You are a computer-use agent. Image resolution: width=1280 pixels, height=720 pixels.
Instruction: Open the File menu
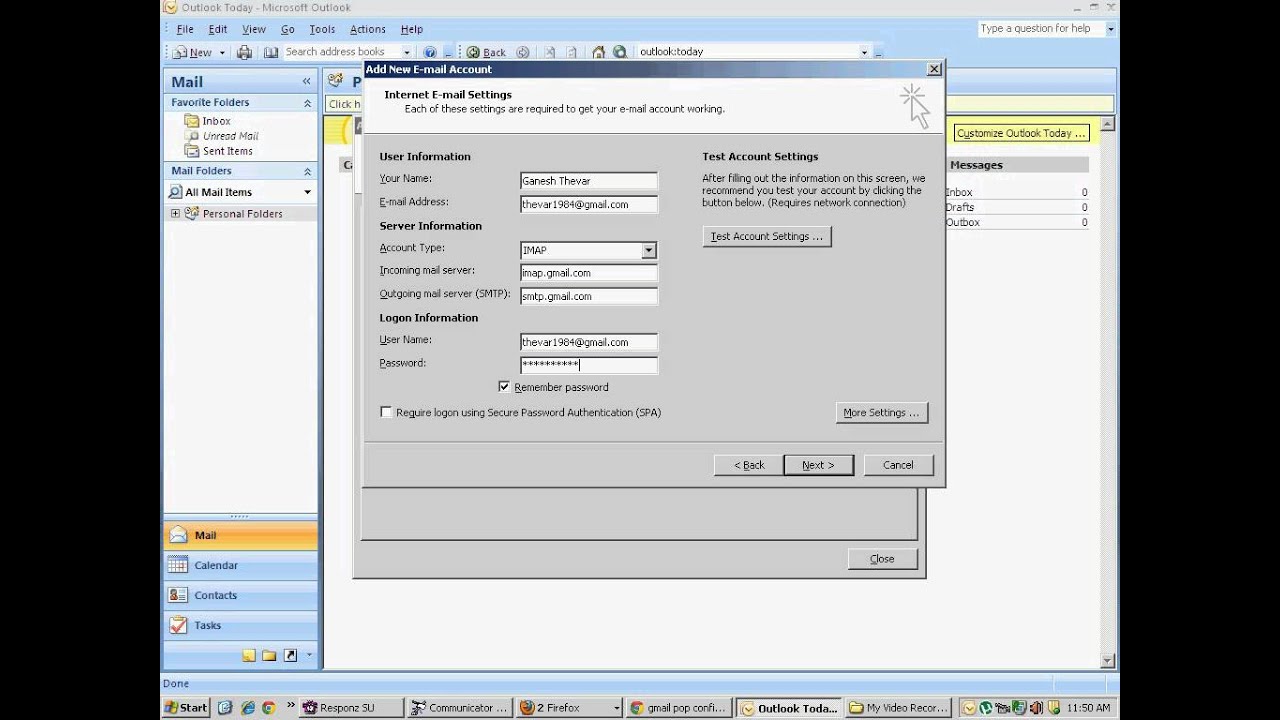(x=185, y=29)
